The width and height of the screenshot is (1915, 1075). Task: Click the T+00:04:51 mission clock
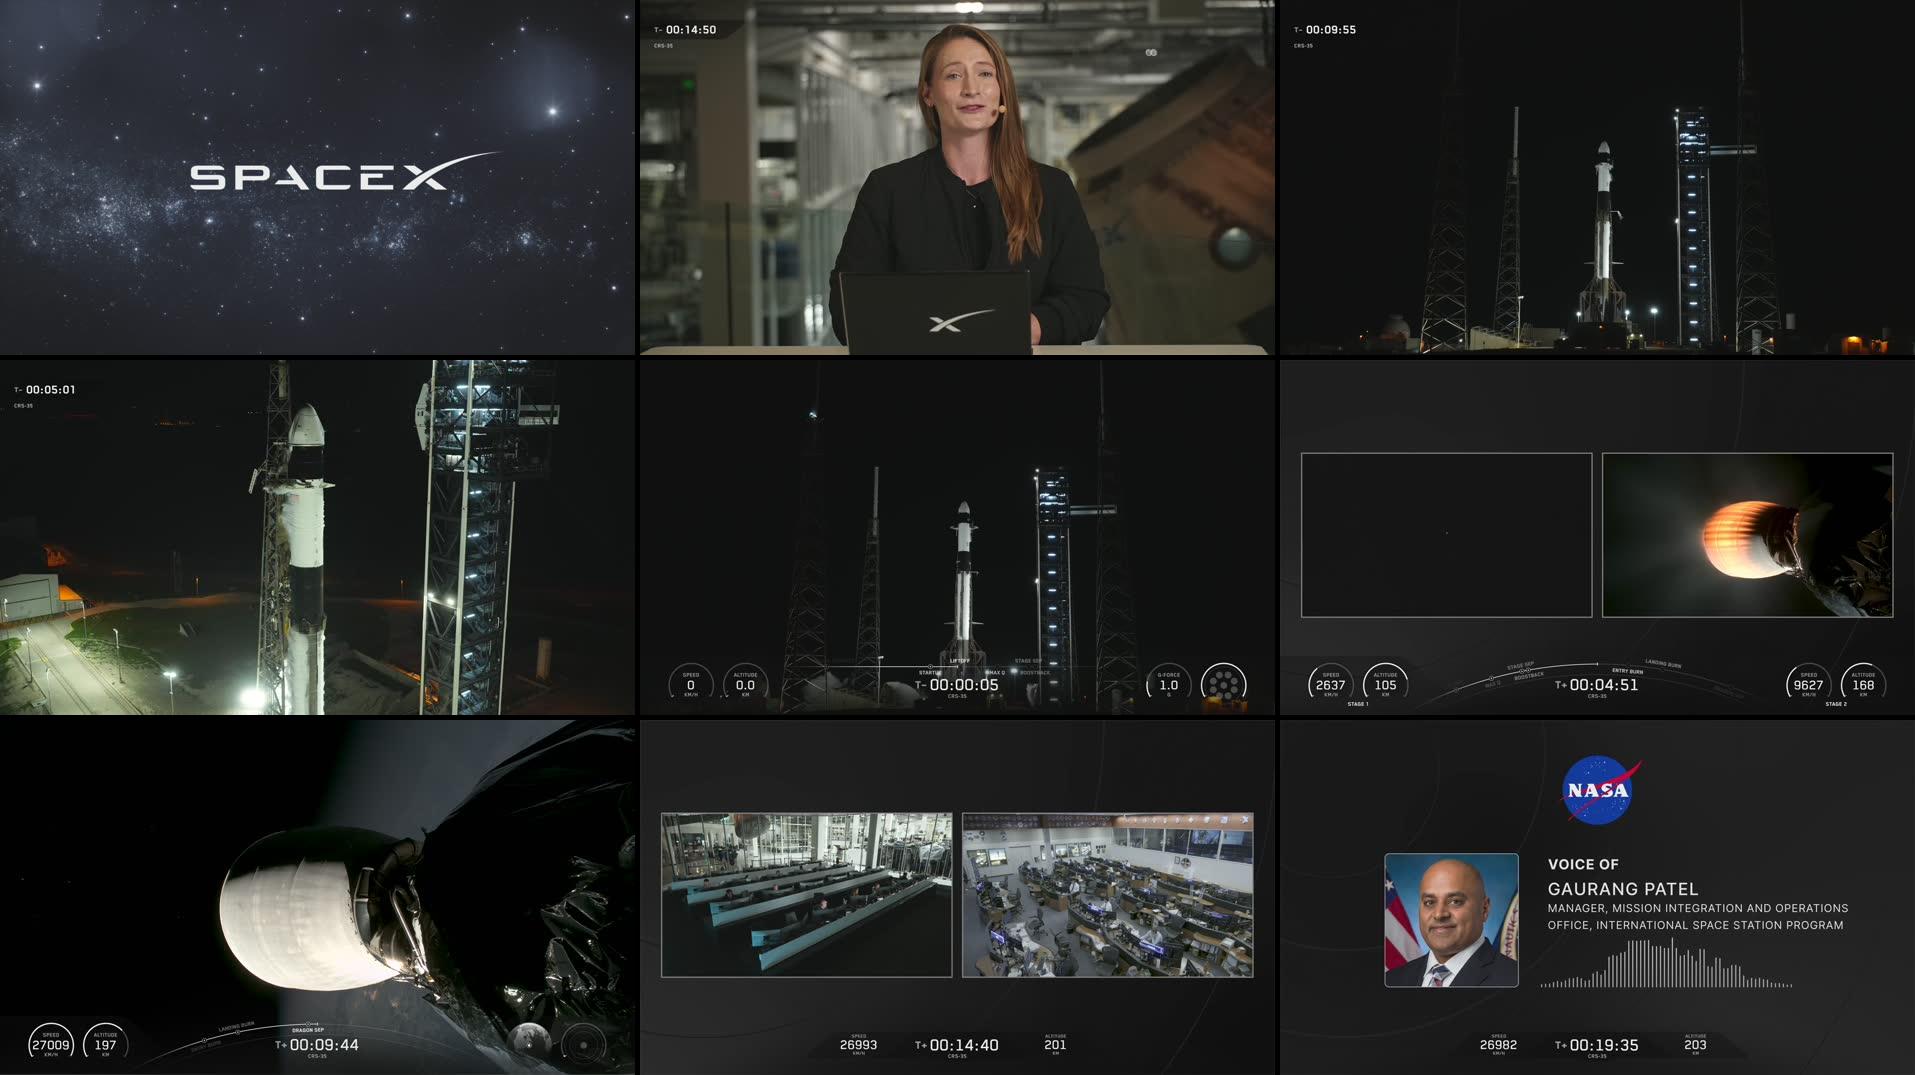[1597, 685]
